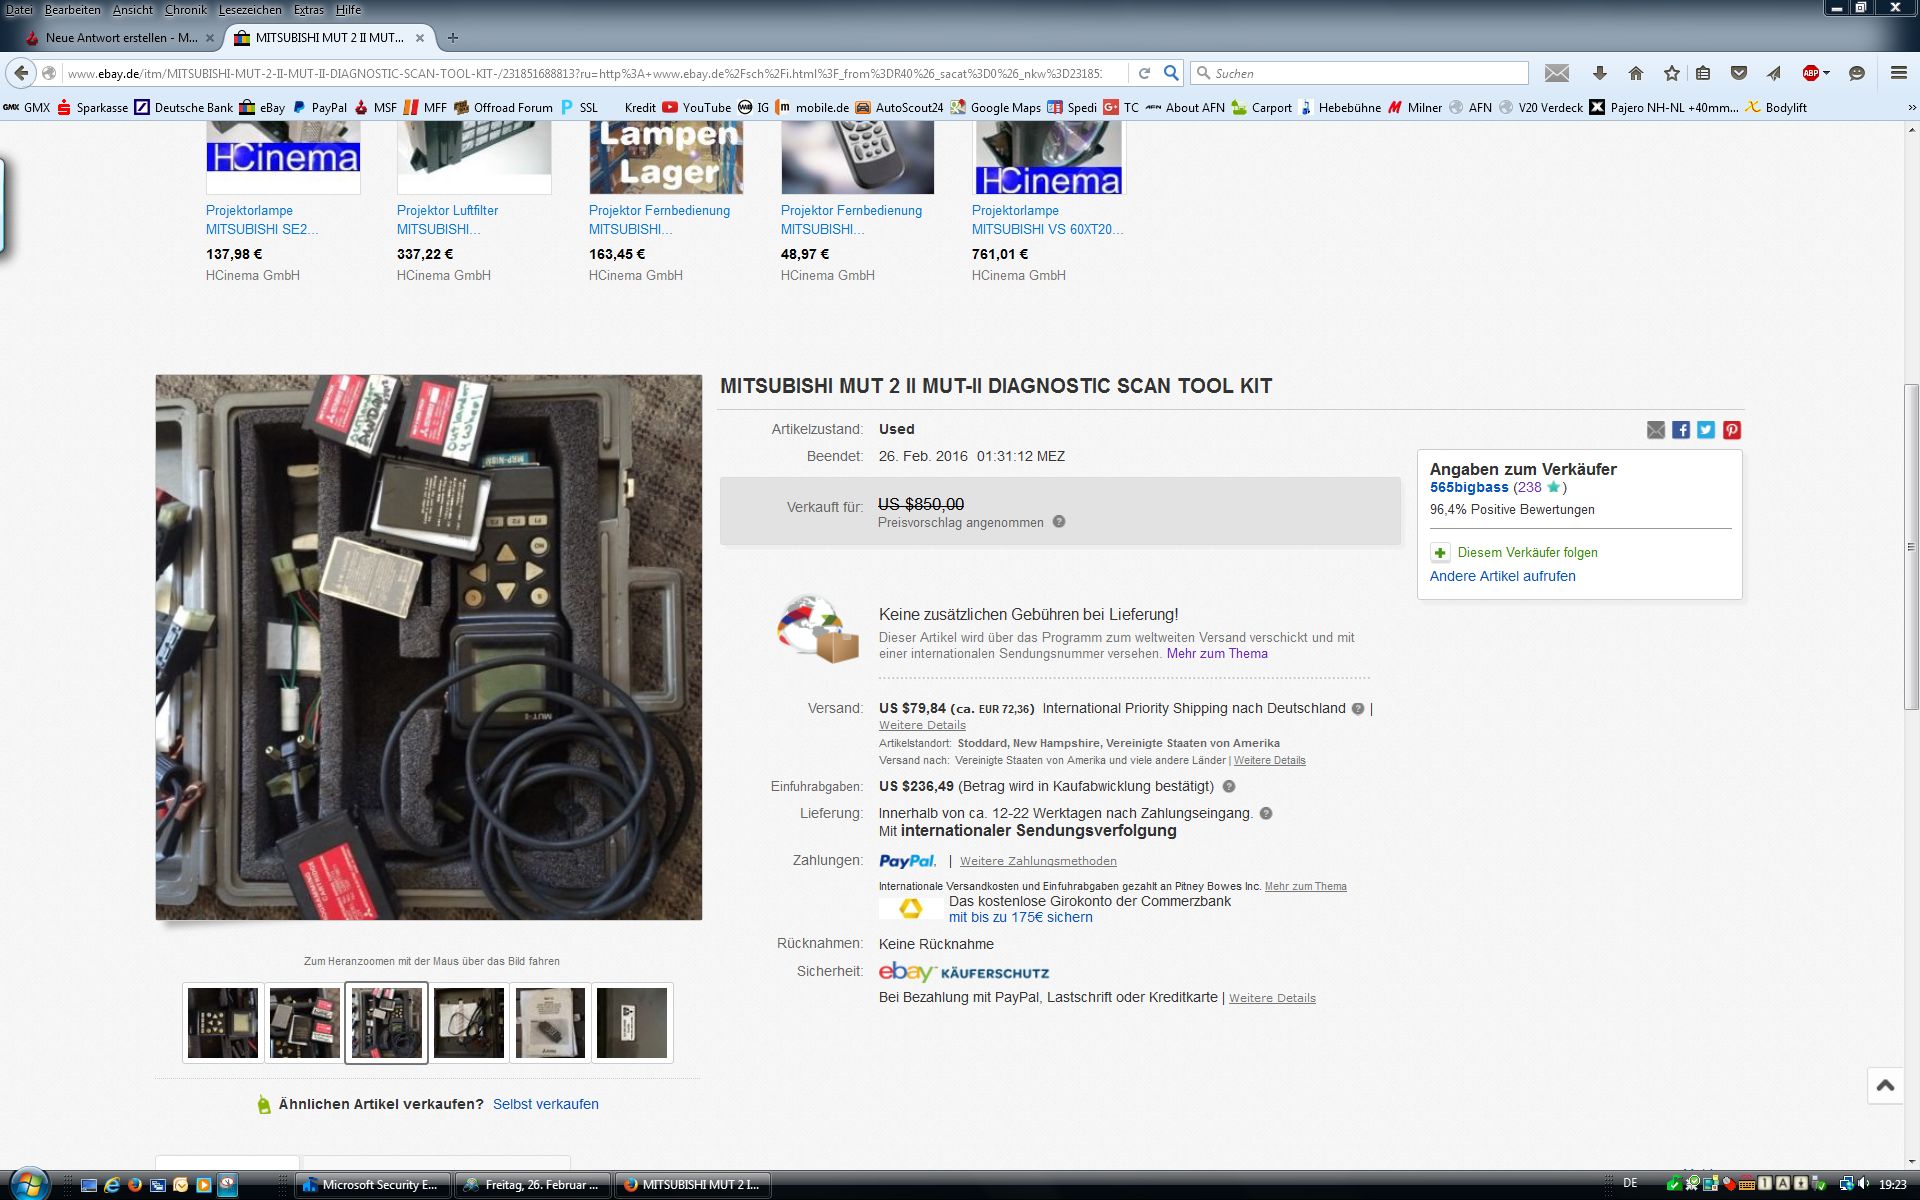The height and width of the screenshot is (1200, 1920).
Task: Open the downloads arrow icon
Action: (1599, 73)
